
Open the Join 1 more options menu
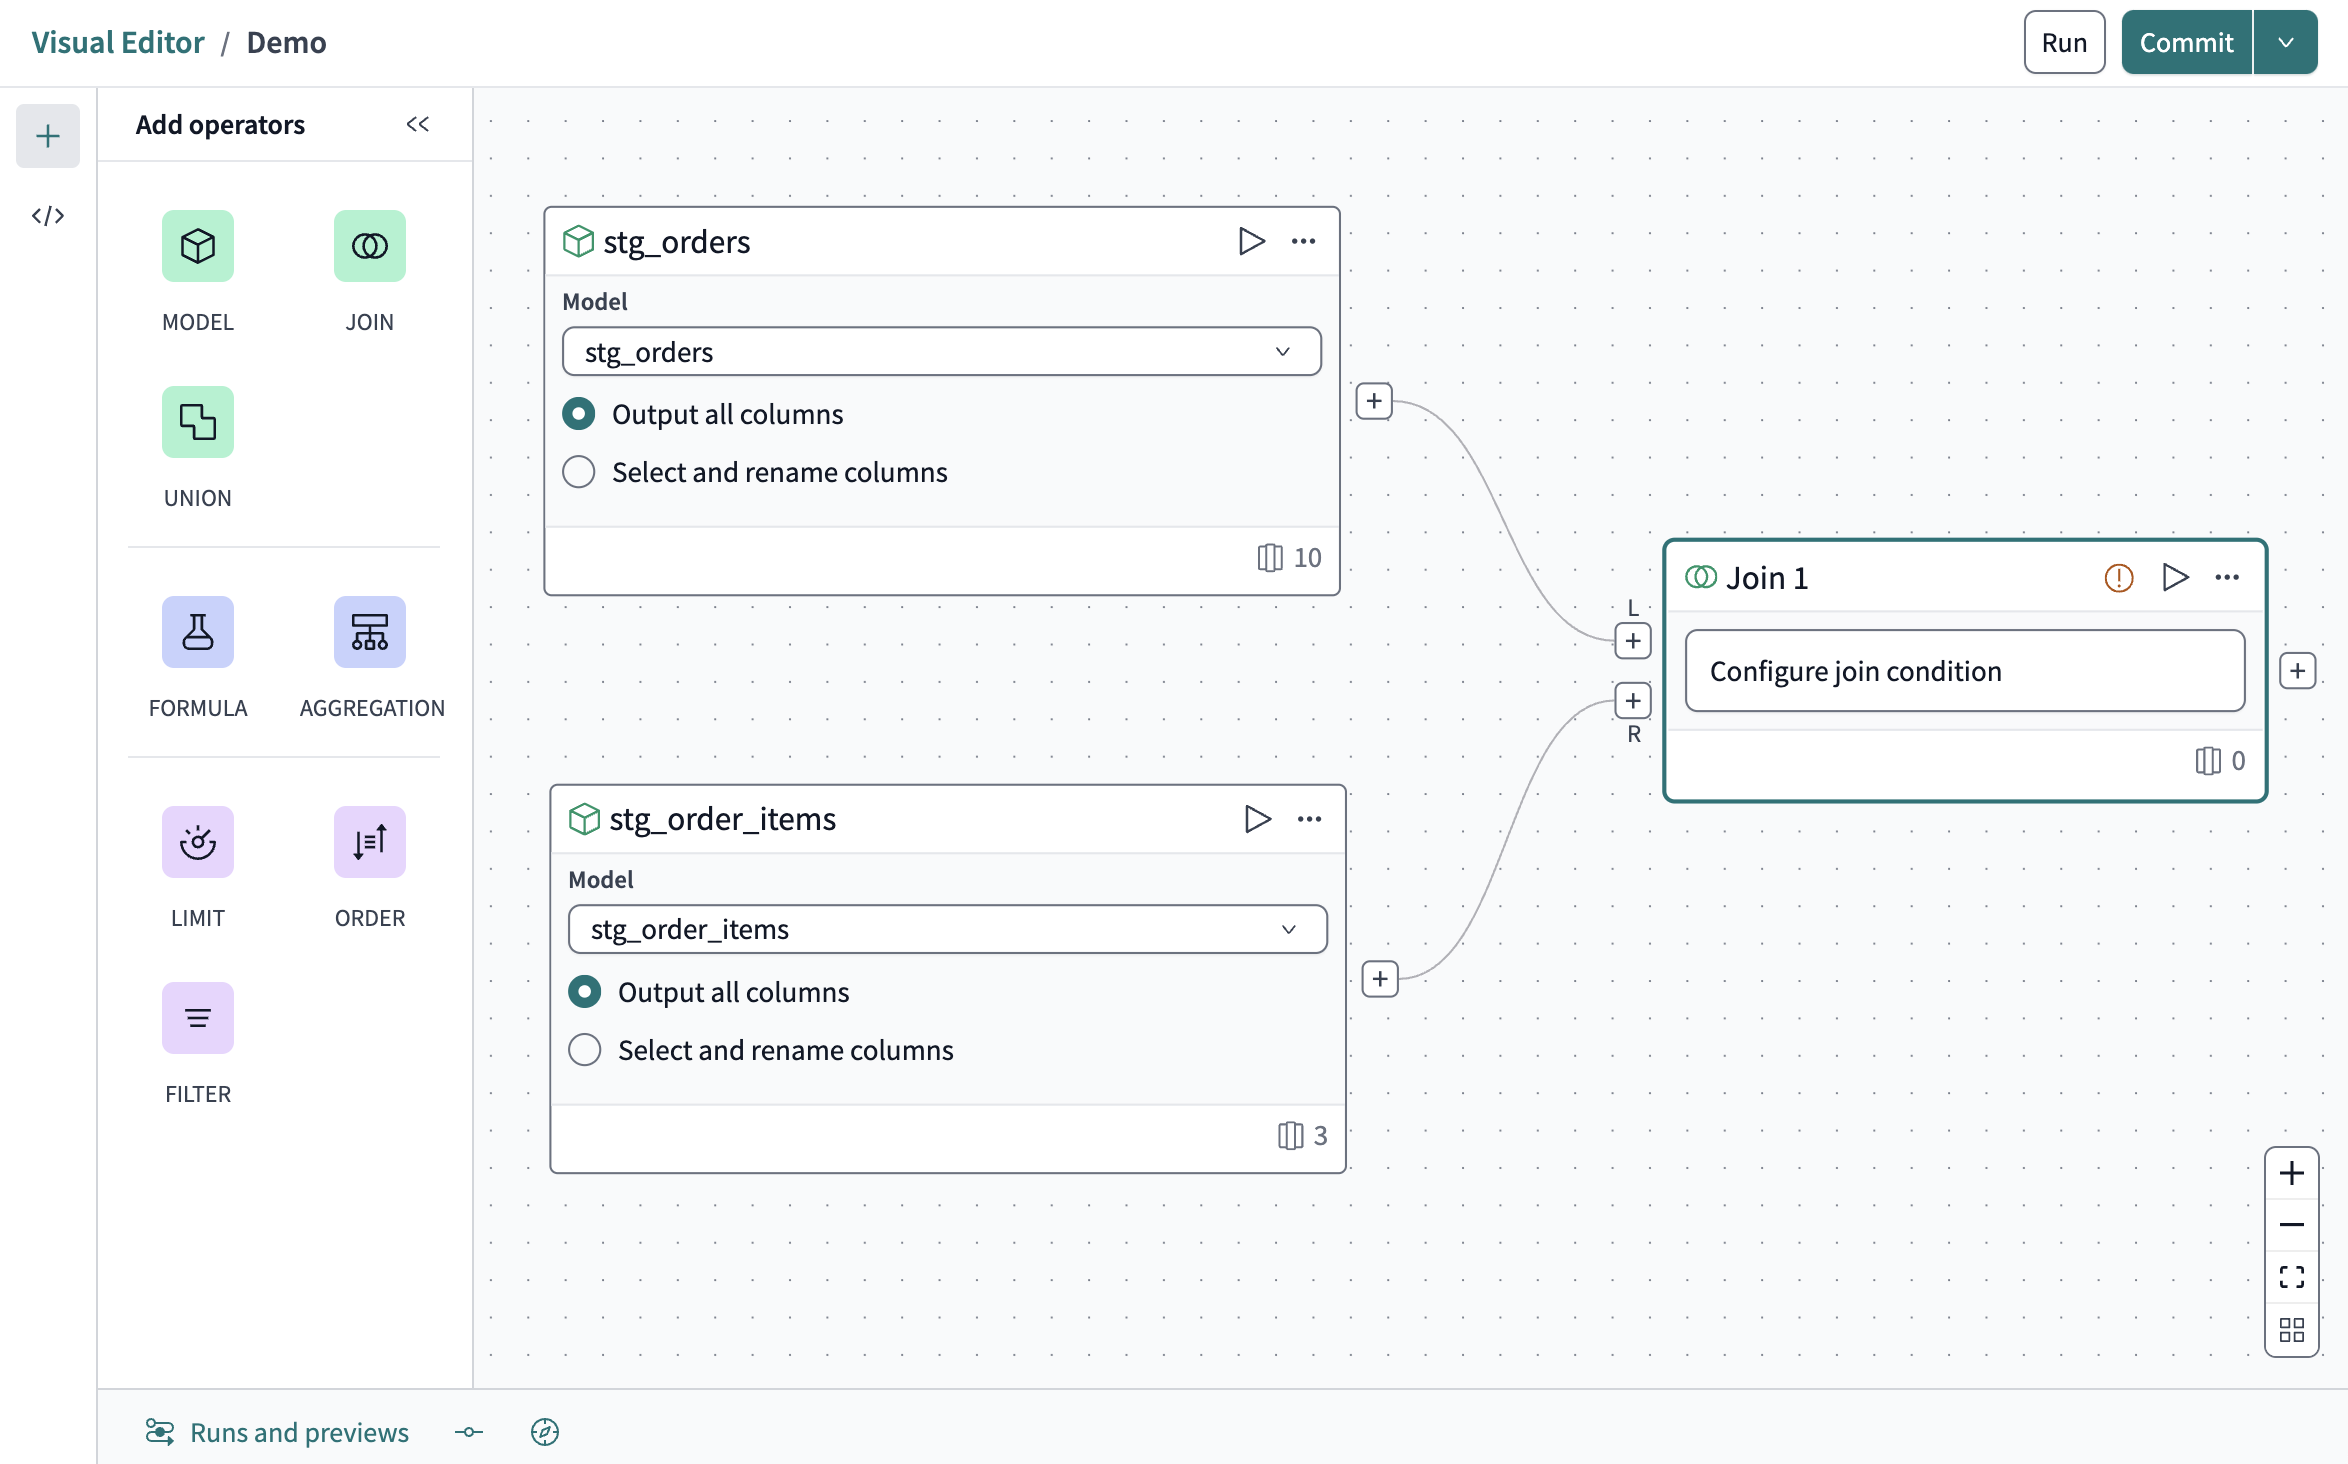[2227, 578]
